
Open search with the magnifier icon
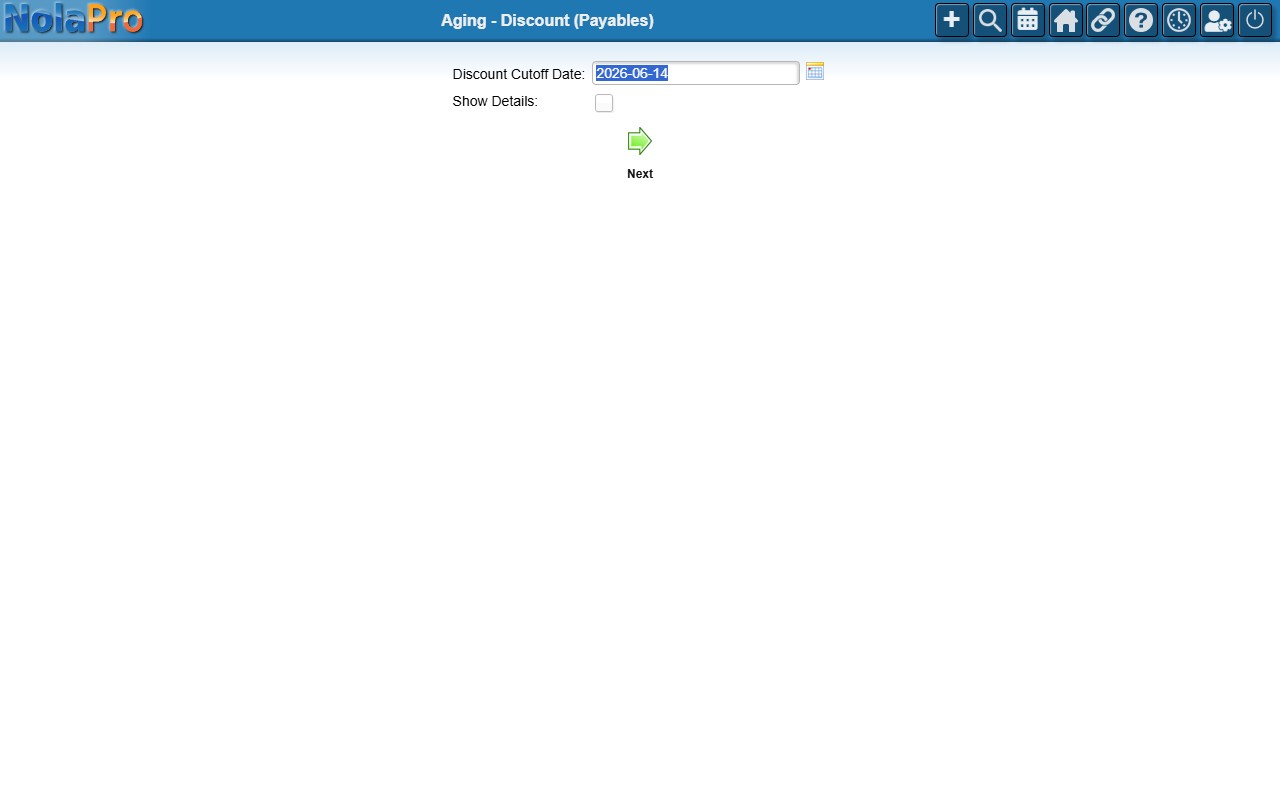(x=990, y=20)
